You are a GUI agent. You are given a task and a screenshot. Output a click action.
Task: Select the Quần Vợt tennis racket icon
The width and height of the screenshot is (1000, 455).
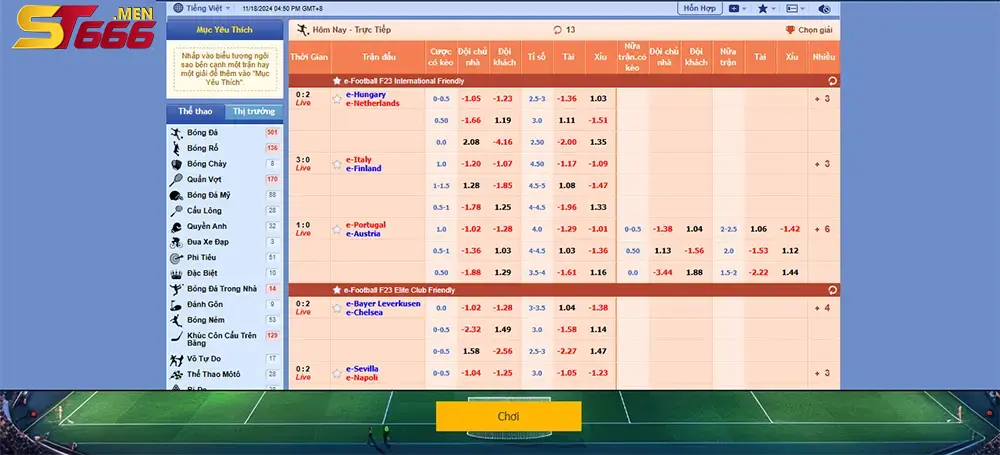(176, 179)
